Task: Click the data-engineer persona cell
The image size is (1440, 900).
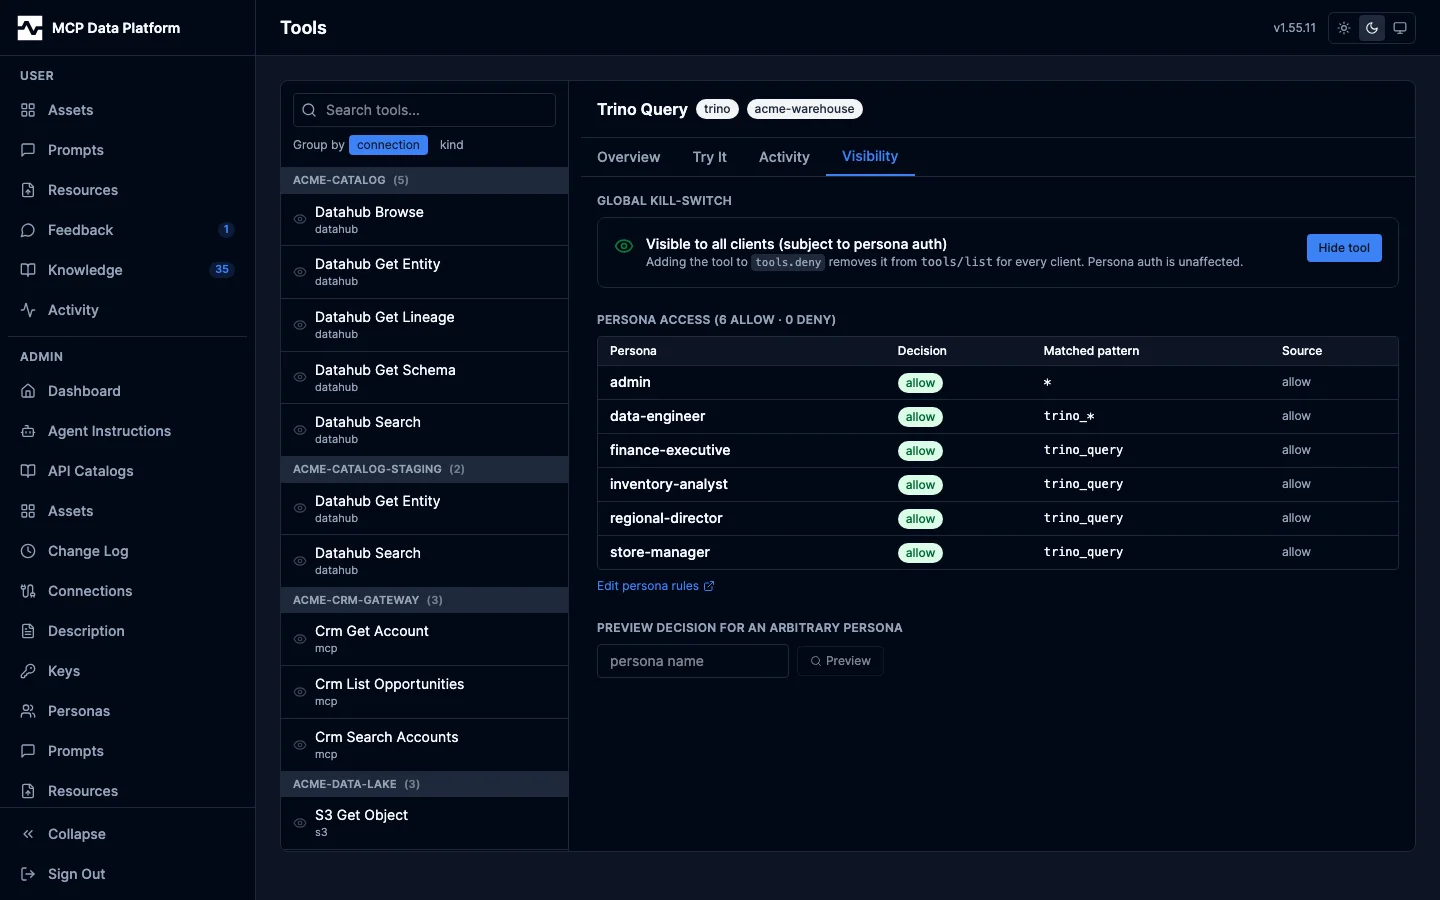Action: tap(658, 416)
